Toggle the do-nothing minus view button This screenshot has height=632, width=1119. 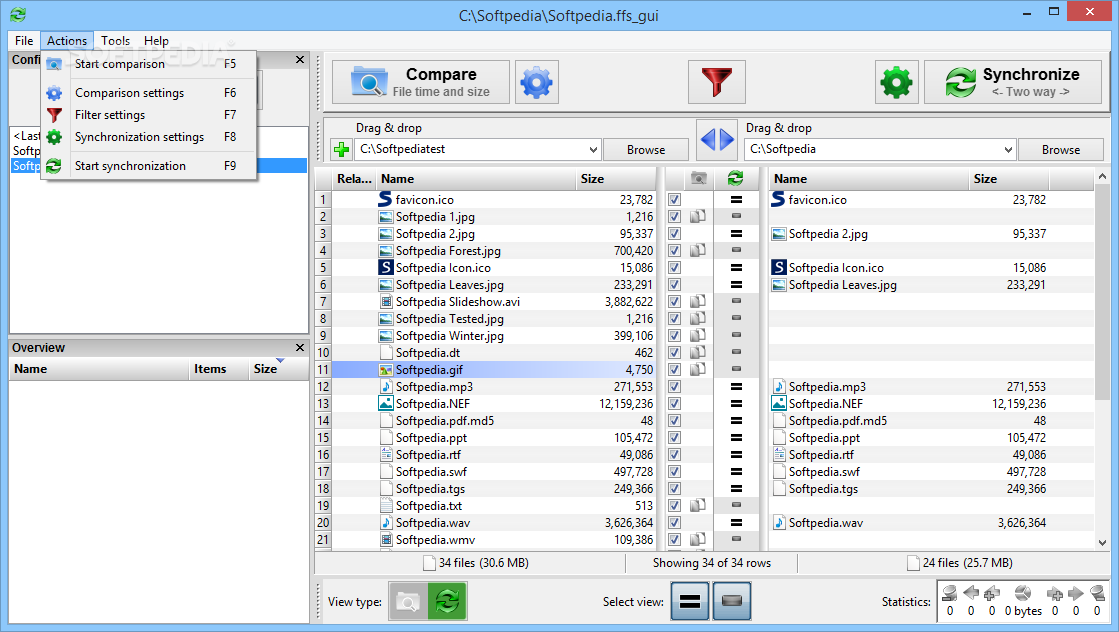click(x=731, y=601)
